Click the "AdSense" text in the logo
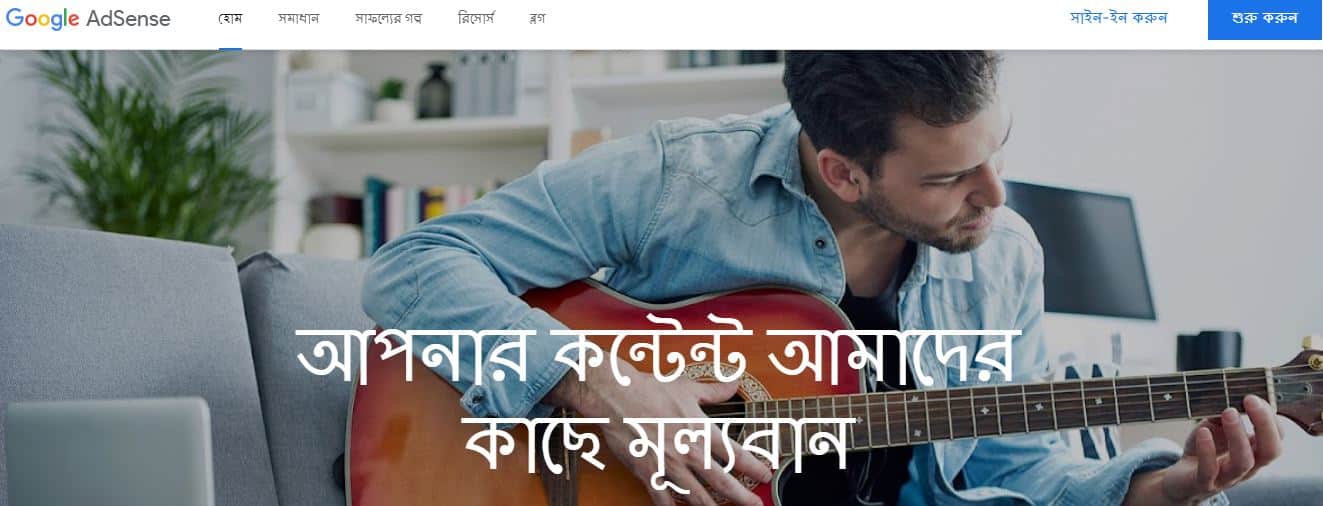The height and width of the screenshot is (506, 1323). pos(128,19)
